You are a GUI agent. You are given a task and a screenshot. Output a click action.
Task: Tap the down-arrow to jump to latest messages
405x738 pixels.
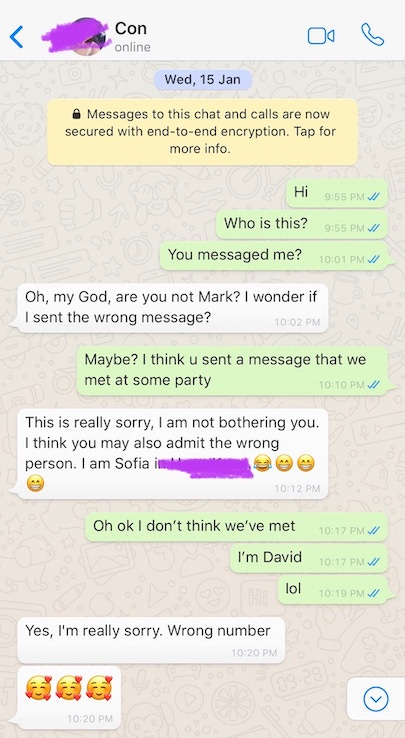click(x=376, y=699)
